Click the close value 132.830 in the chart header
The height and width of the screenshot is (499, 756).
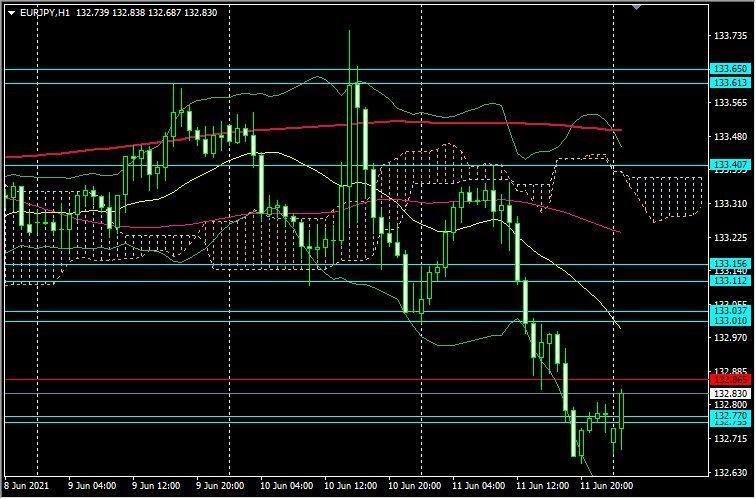click(201, 13)
